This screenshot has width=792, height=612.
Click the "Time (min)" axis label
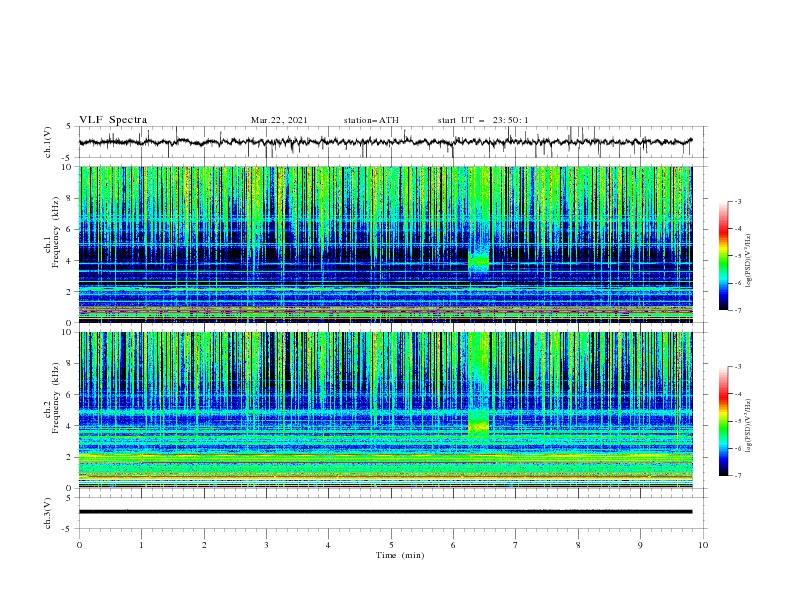coord(400,555)
